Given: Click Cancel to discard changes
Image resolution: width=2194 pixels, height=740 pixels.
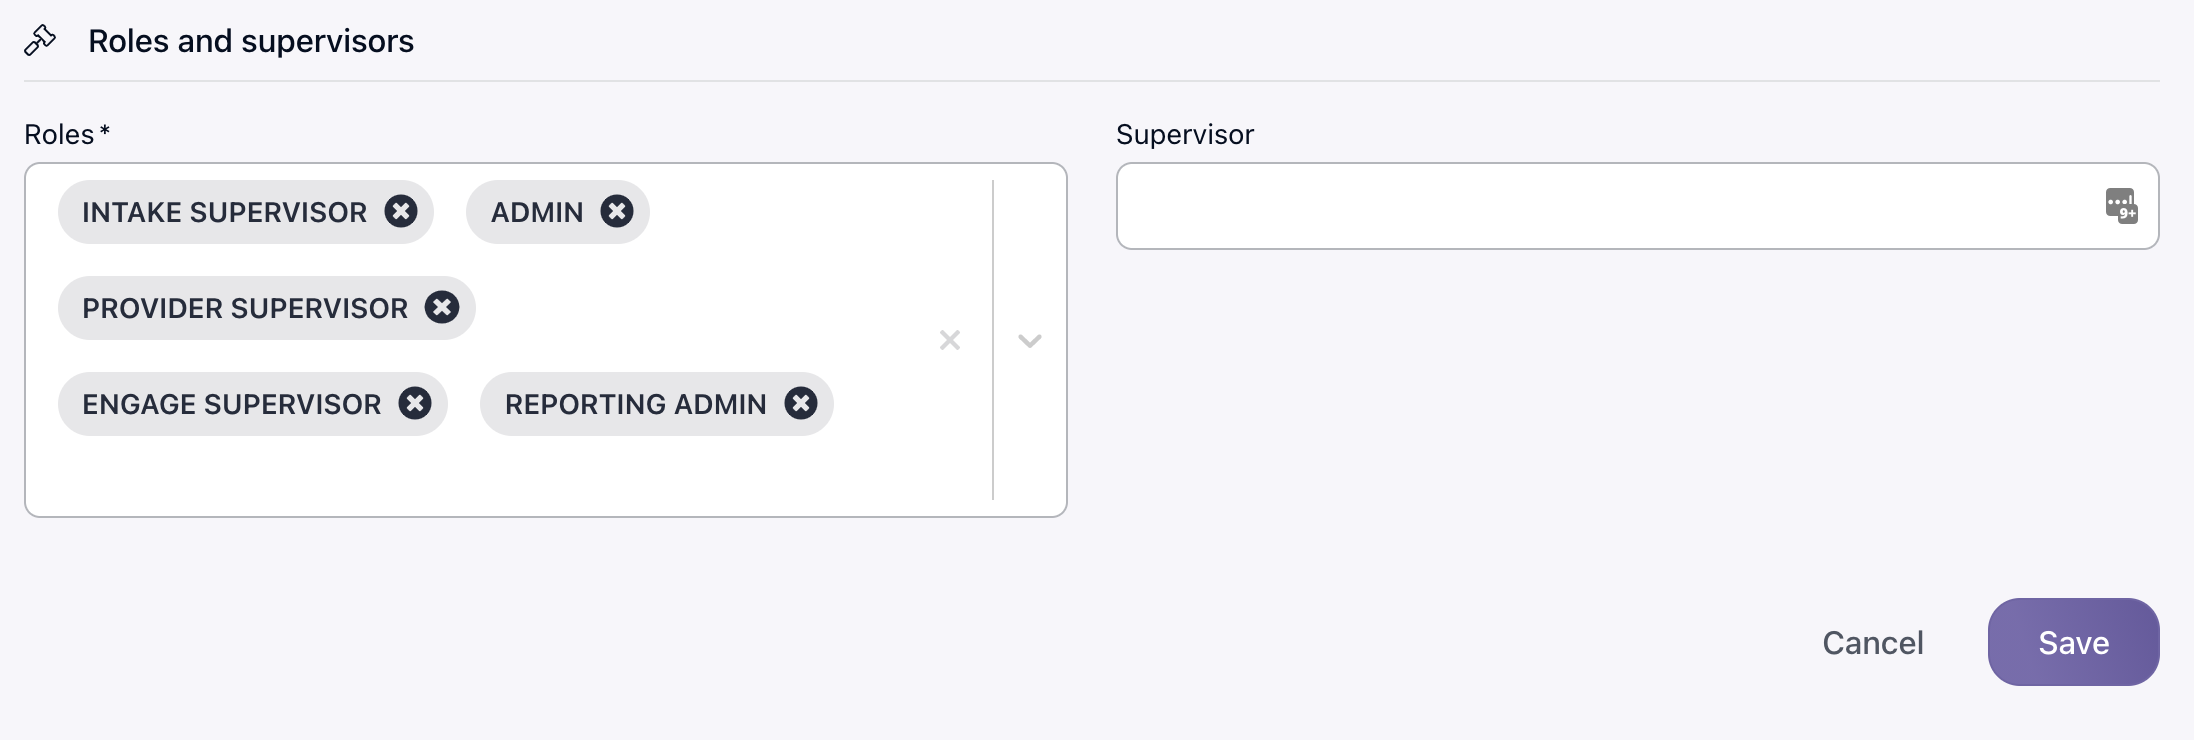Looking at the screenshot, I should point(1872,642).
